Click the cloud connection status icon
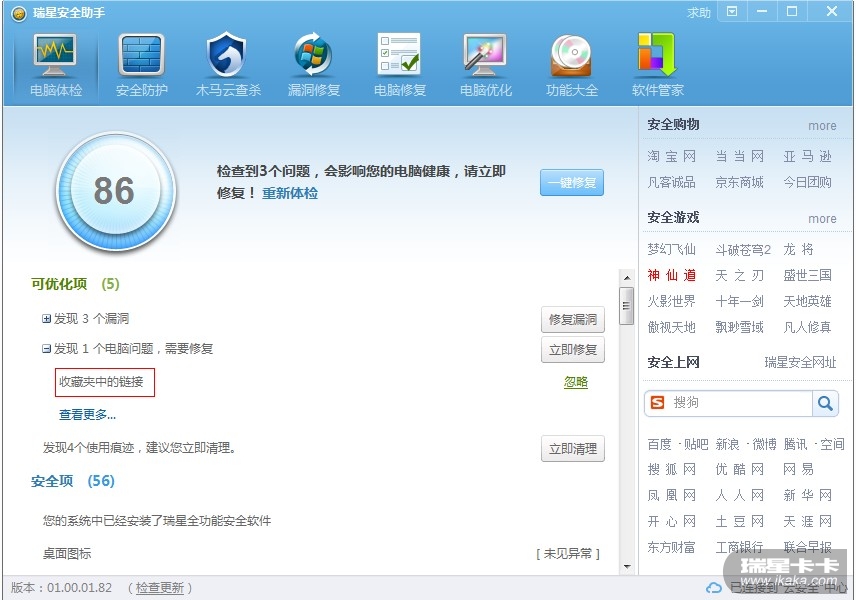 click(x=714, y=588)
